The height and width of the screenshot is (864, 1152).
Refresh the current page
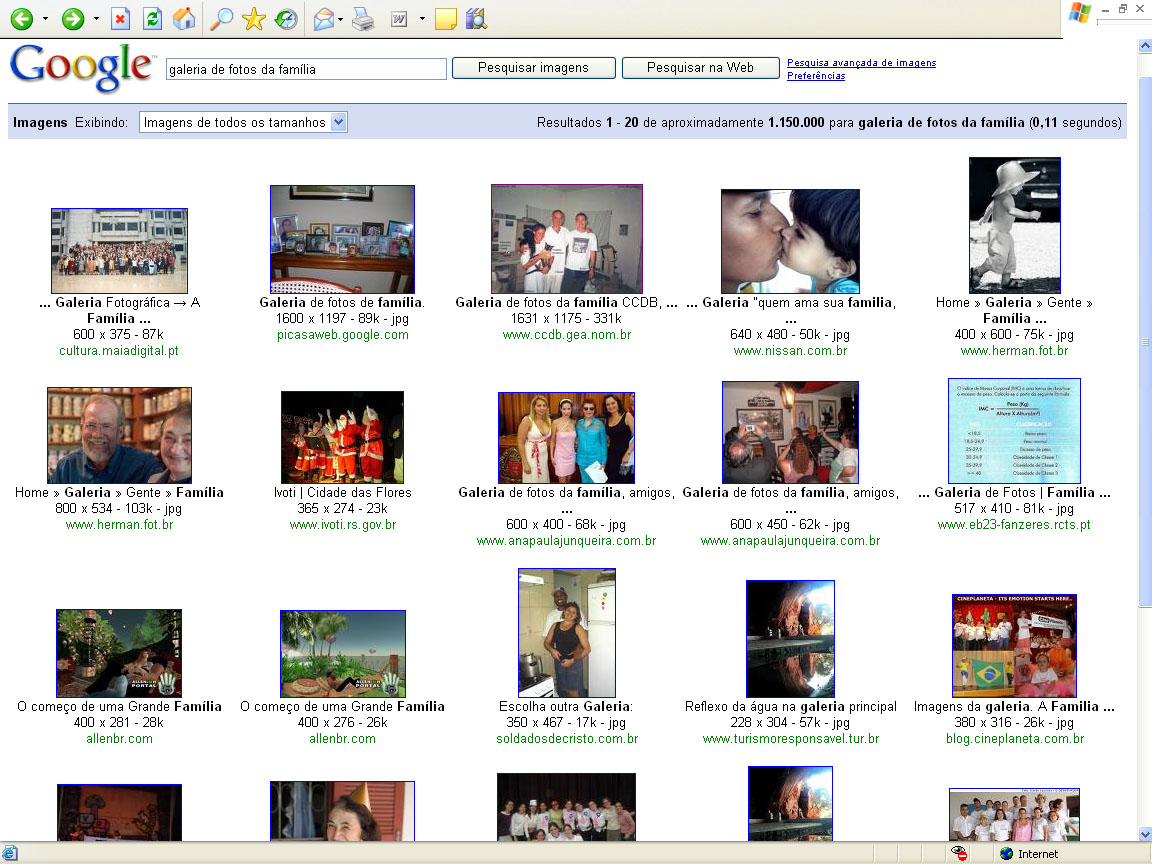click(152, 19)
